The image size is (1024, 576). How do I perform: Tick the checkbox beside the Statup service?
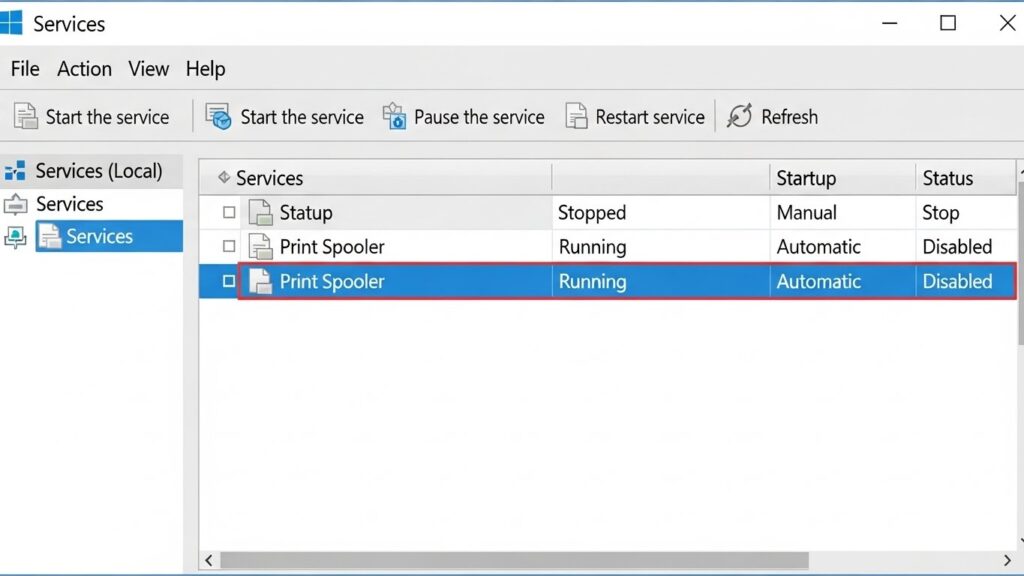coord(229,213)
